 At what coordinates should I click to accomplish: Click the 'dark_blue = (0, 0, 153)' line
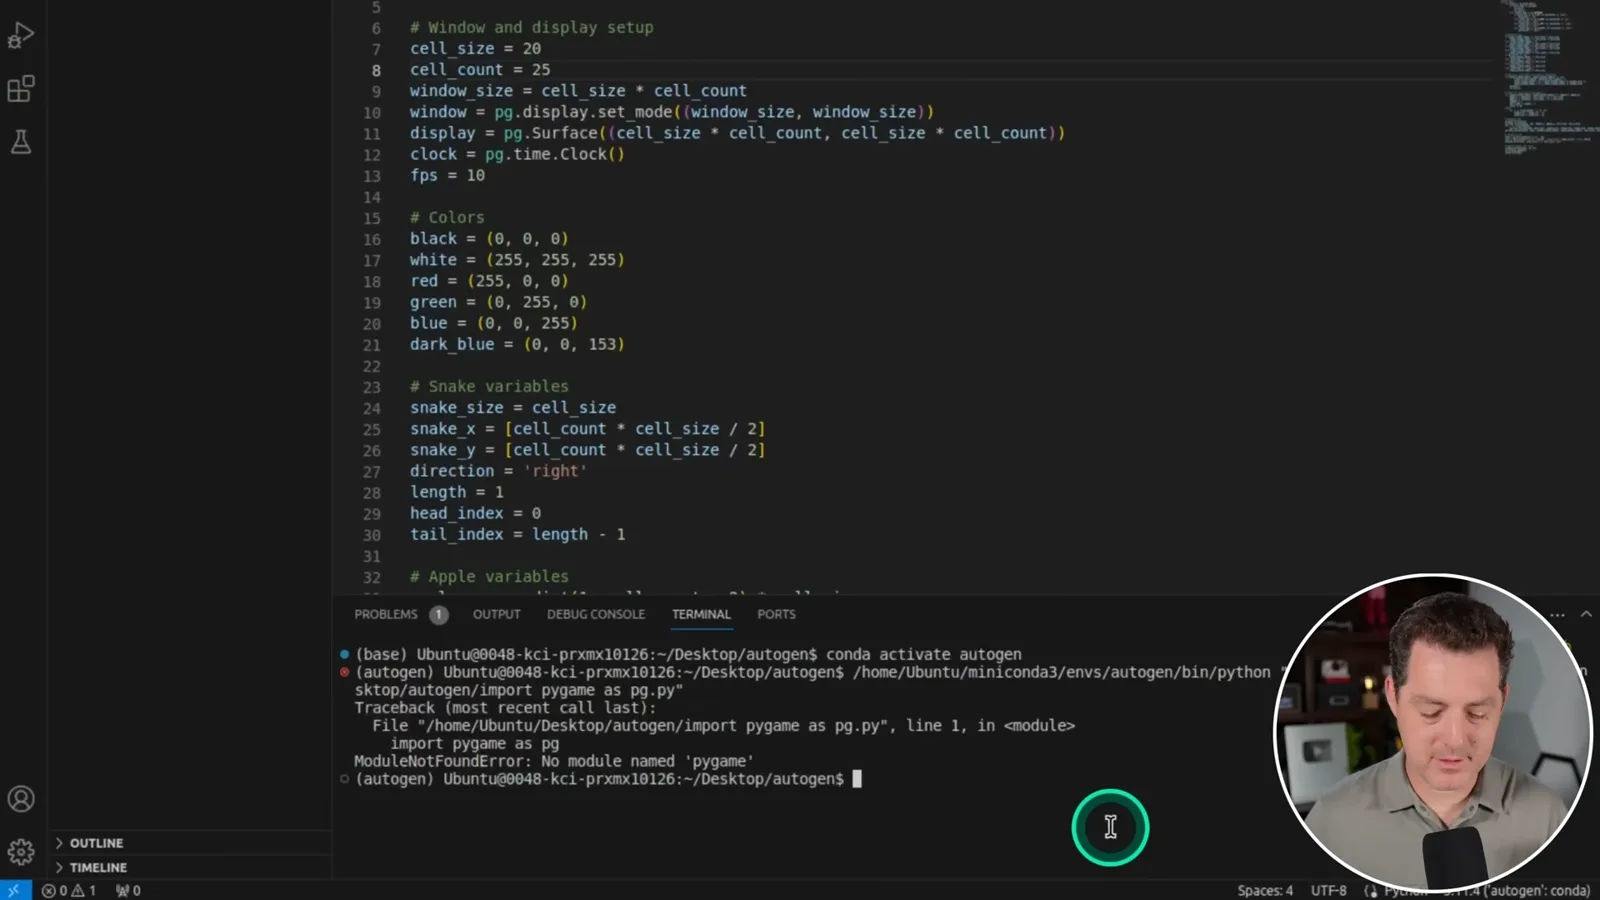pos(517,344)
